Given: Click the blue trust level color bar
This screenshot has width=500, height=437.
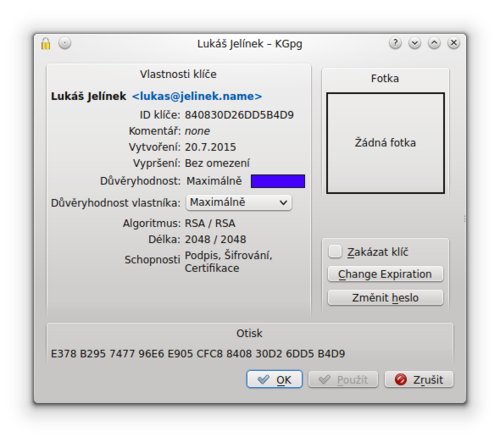Looking at the screenshot, I should [x=278, y=181].
